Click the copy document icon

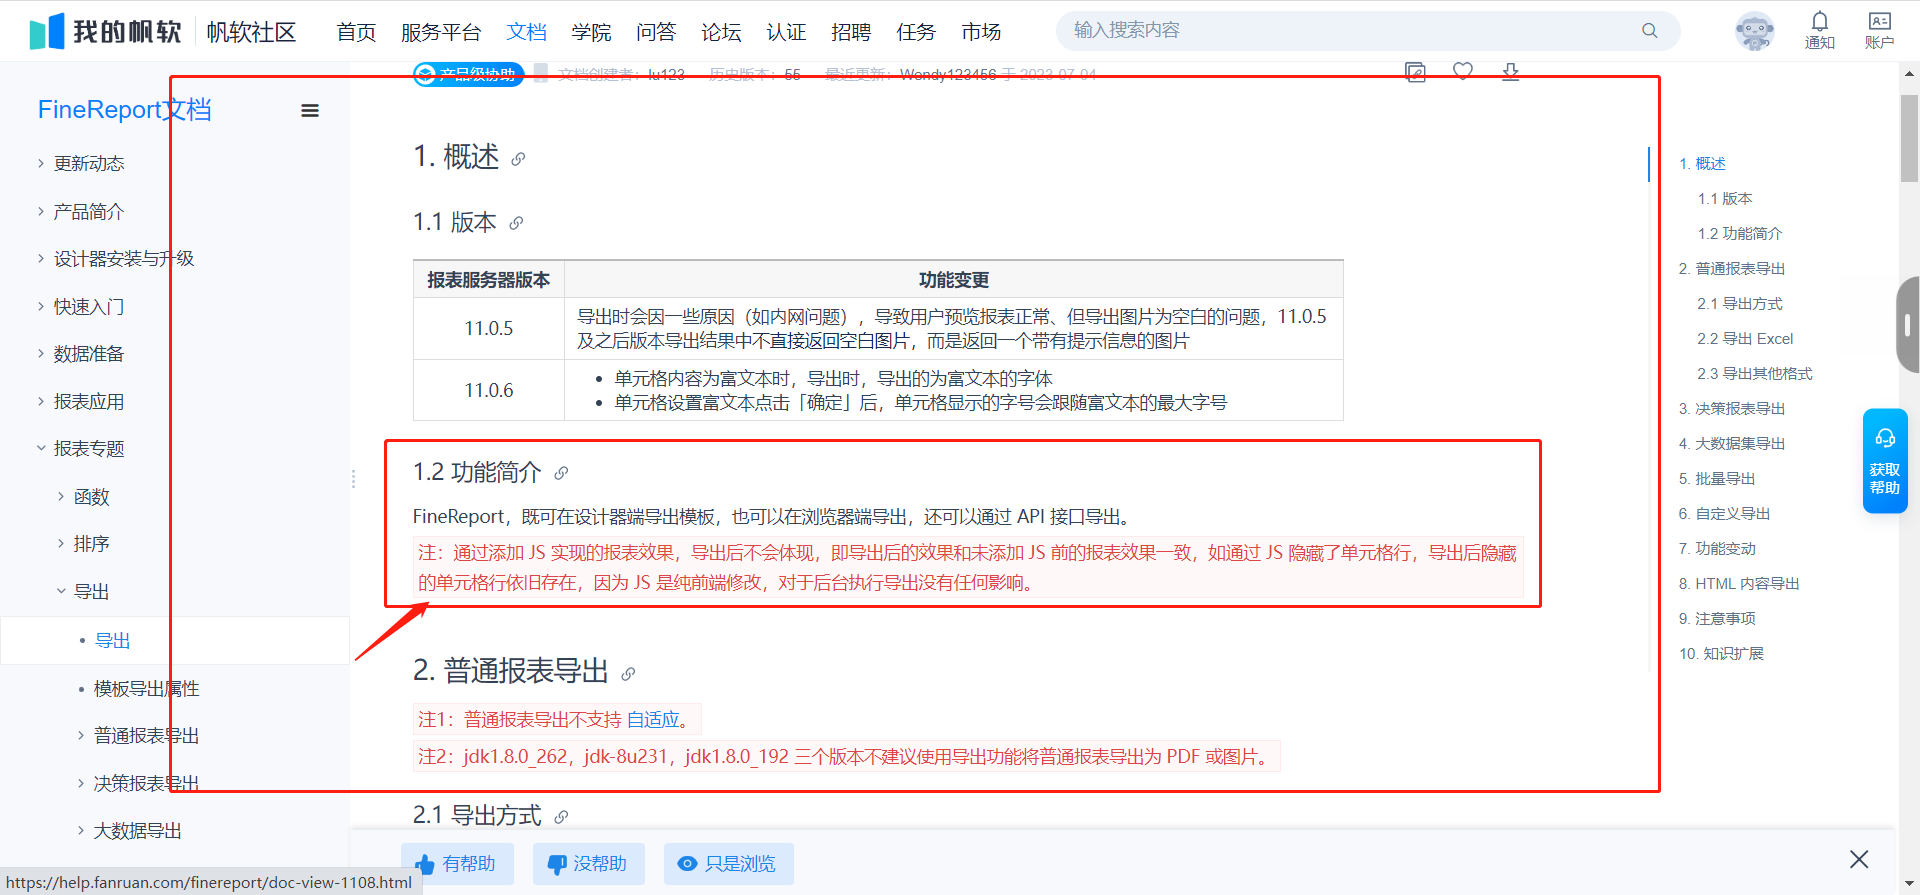(1415, 72)
